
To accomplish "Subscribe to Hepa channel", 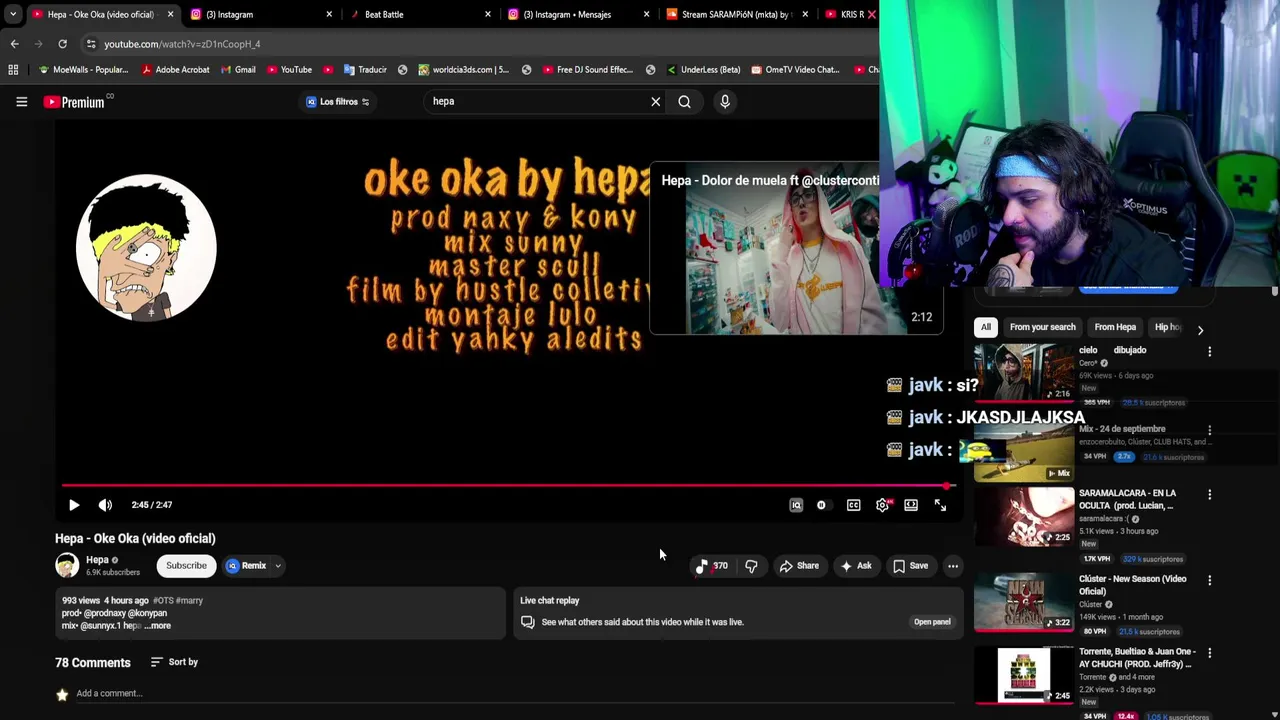I will click(x=186, y=566).
